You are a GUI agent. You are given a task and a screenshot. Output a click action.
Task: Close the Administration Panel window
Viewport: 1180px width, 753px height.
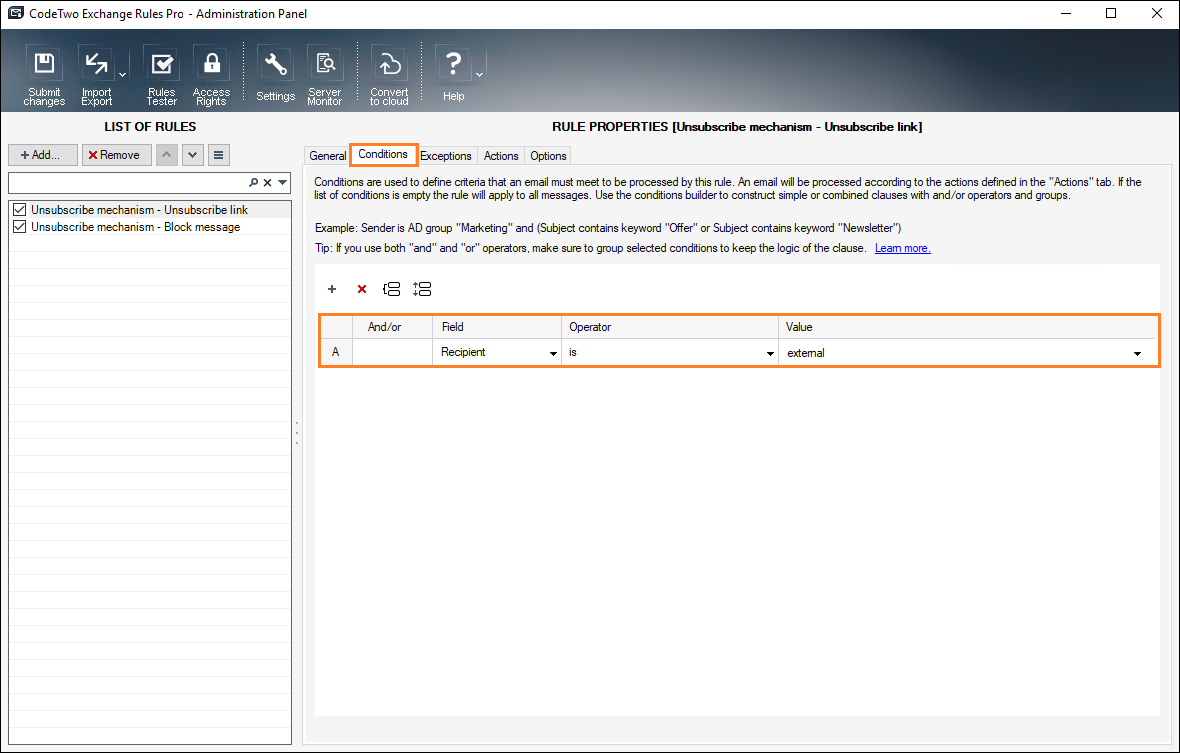click(1157, 14)
